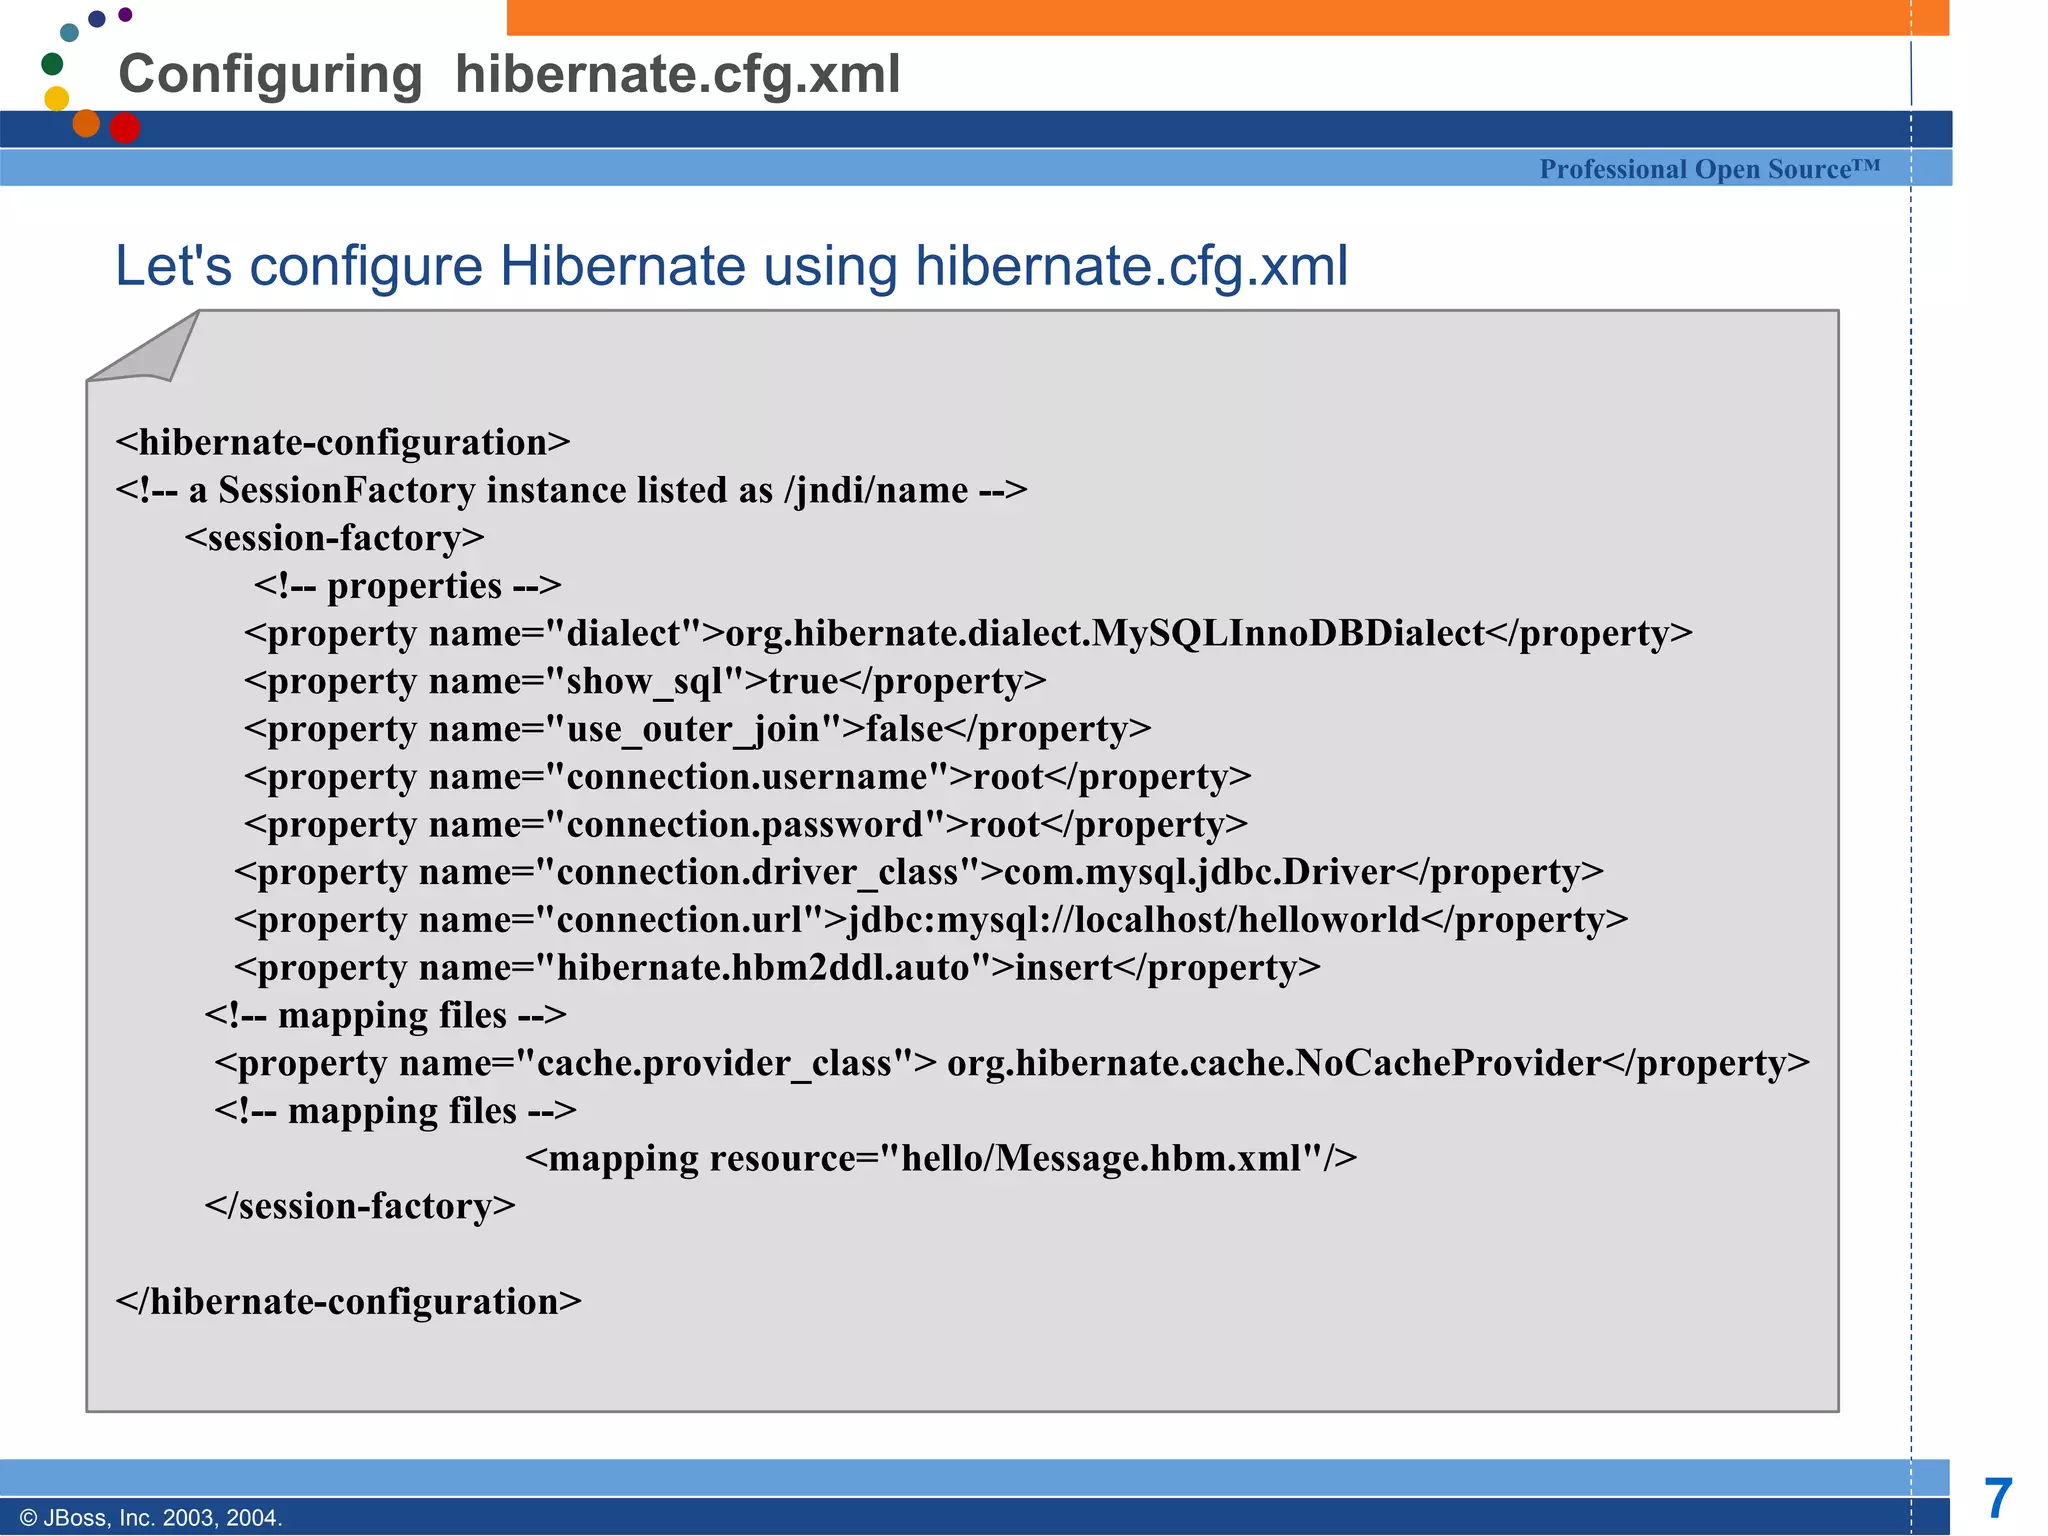The height and width of the screenshot is (1536, 2048).
Task: Click the connection.url jdbc:mysql line
Action: 931,920
